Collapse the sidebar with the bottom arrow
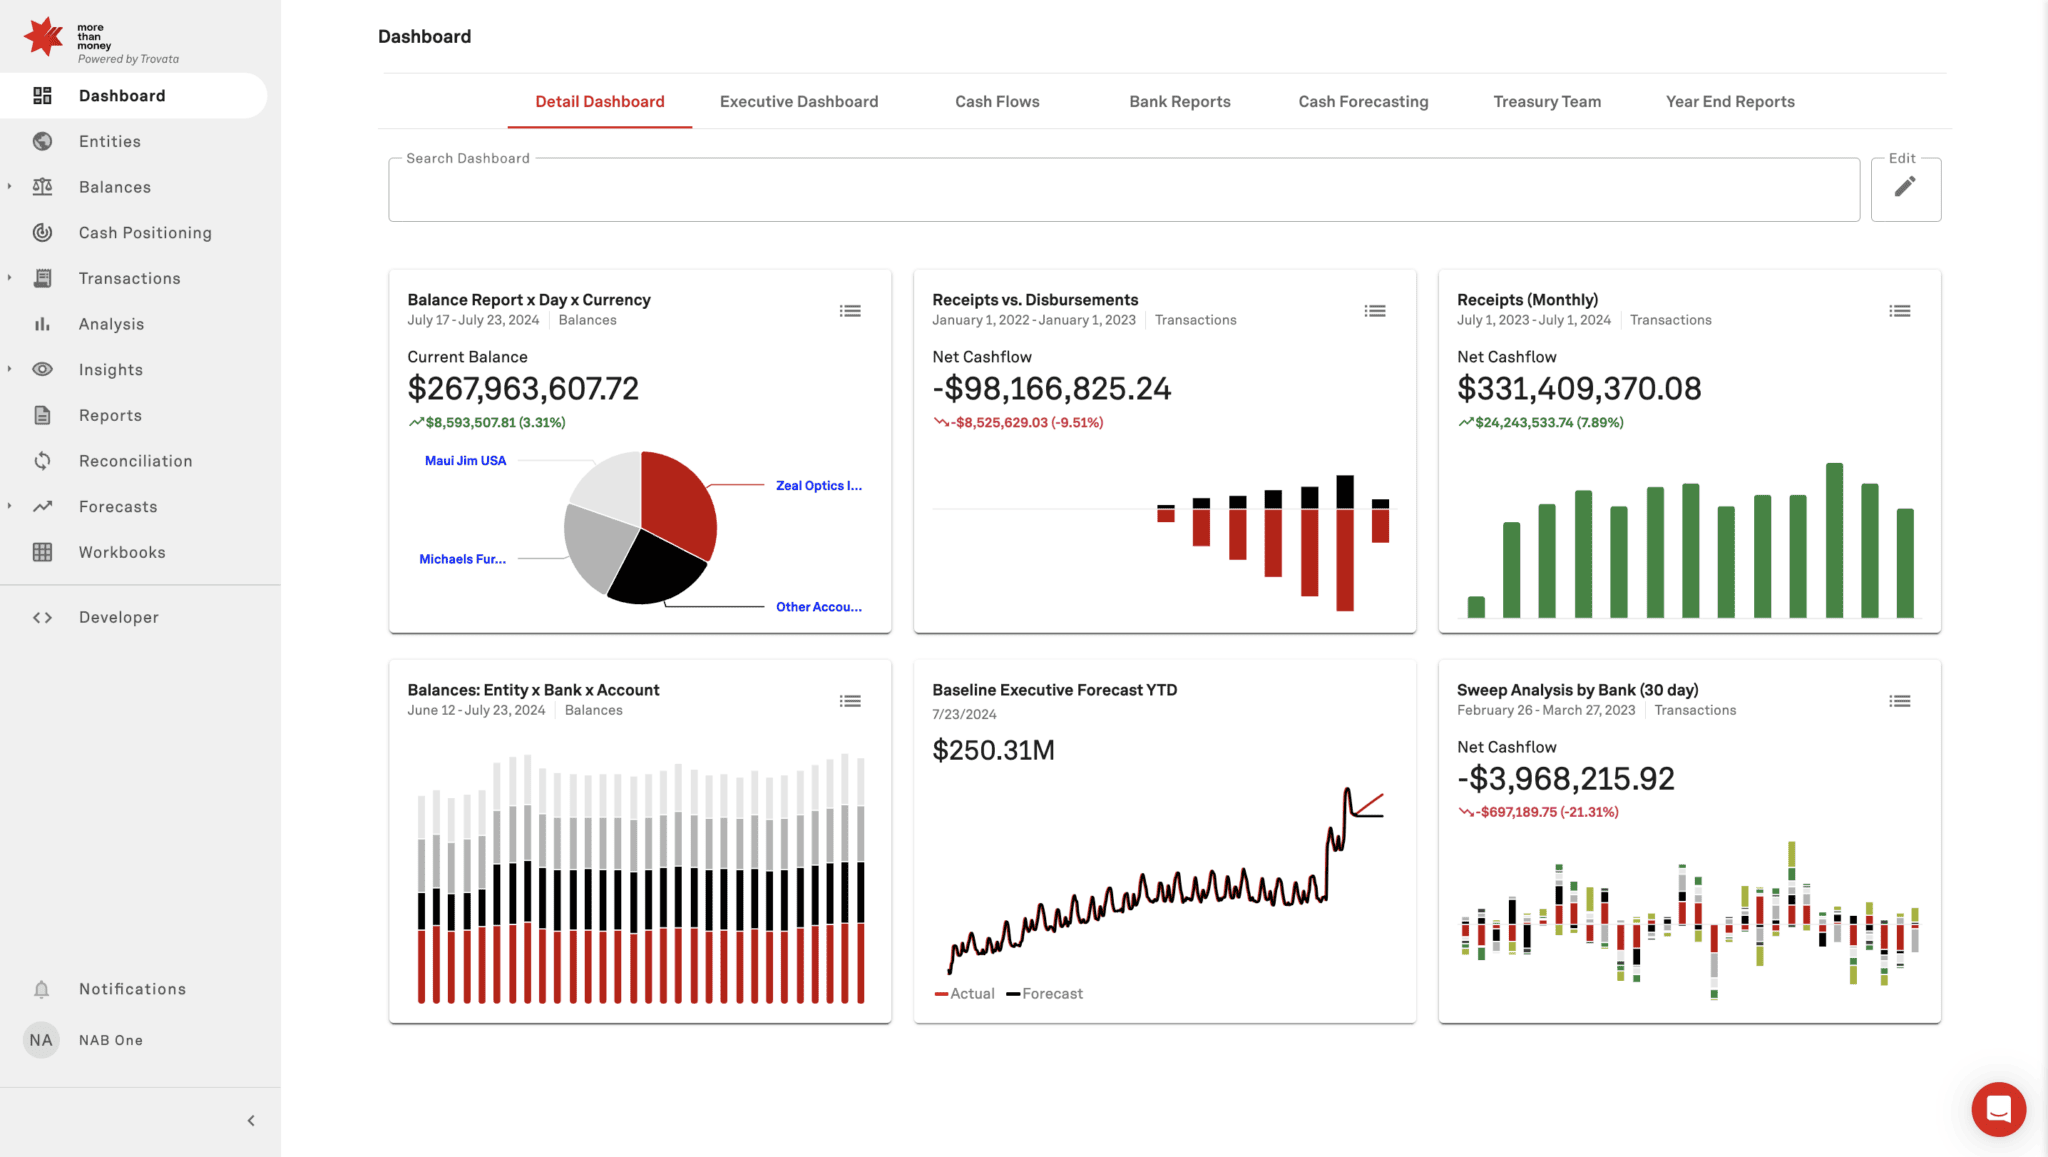 pyautogui.click(x=251, y=1120)
